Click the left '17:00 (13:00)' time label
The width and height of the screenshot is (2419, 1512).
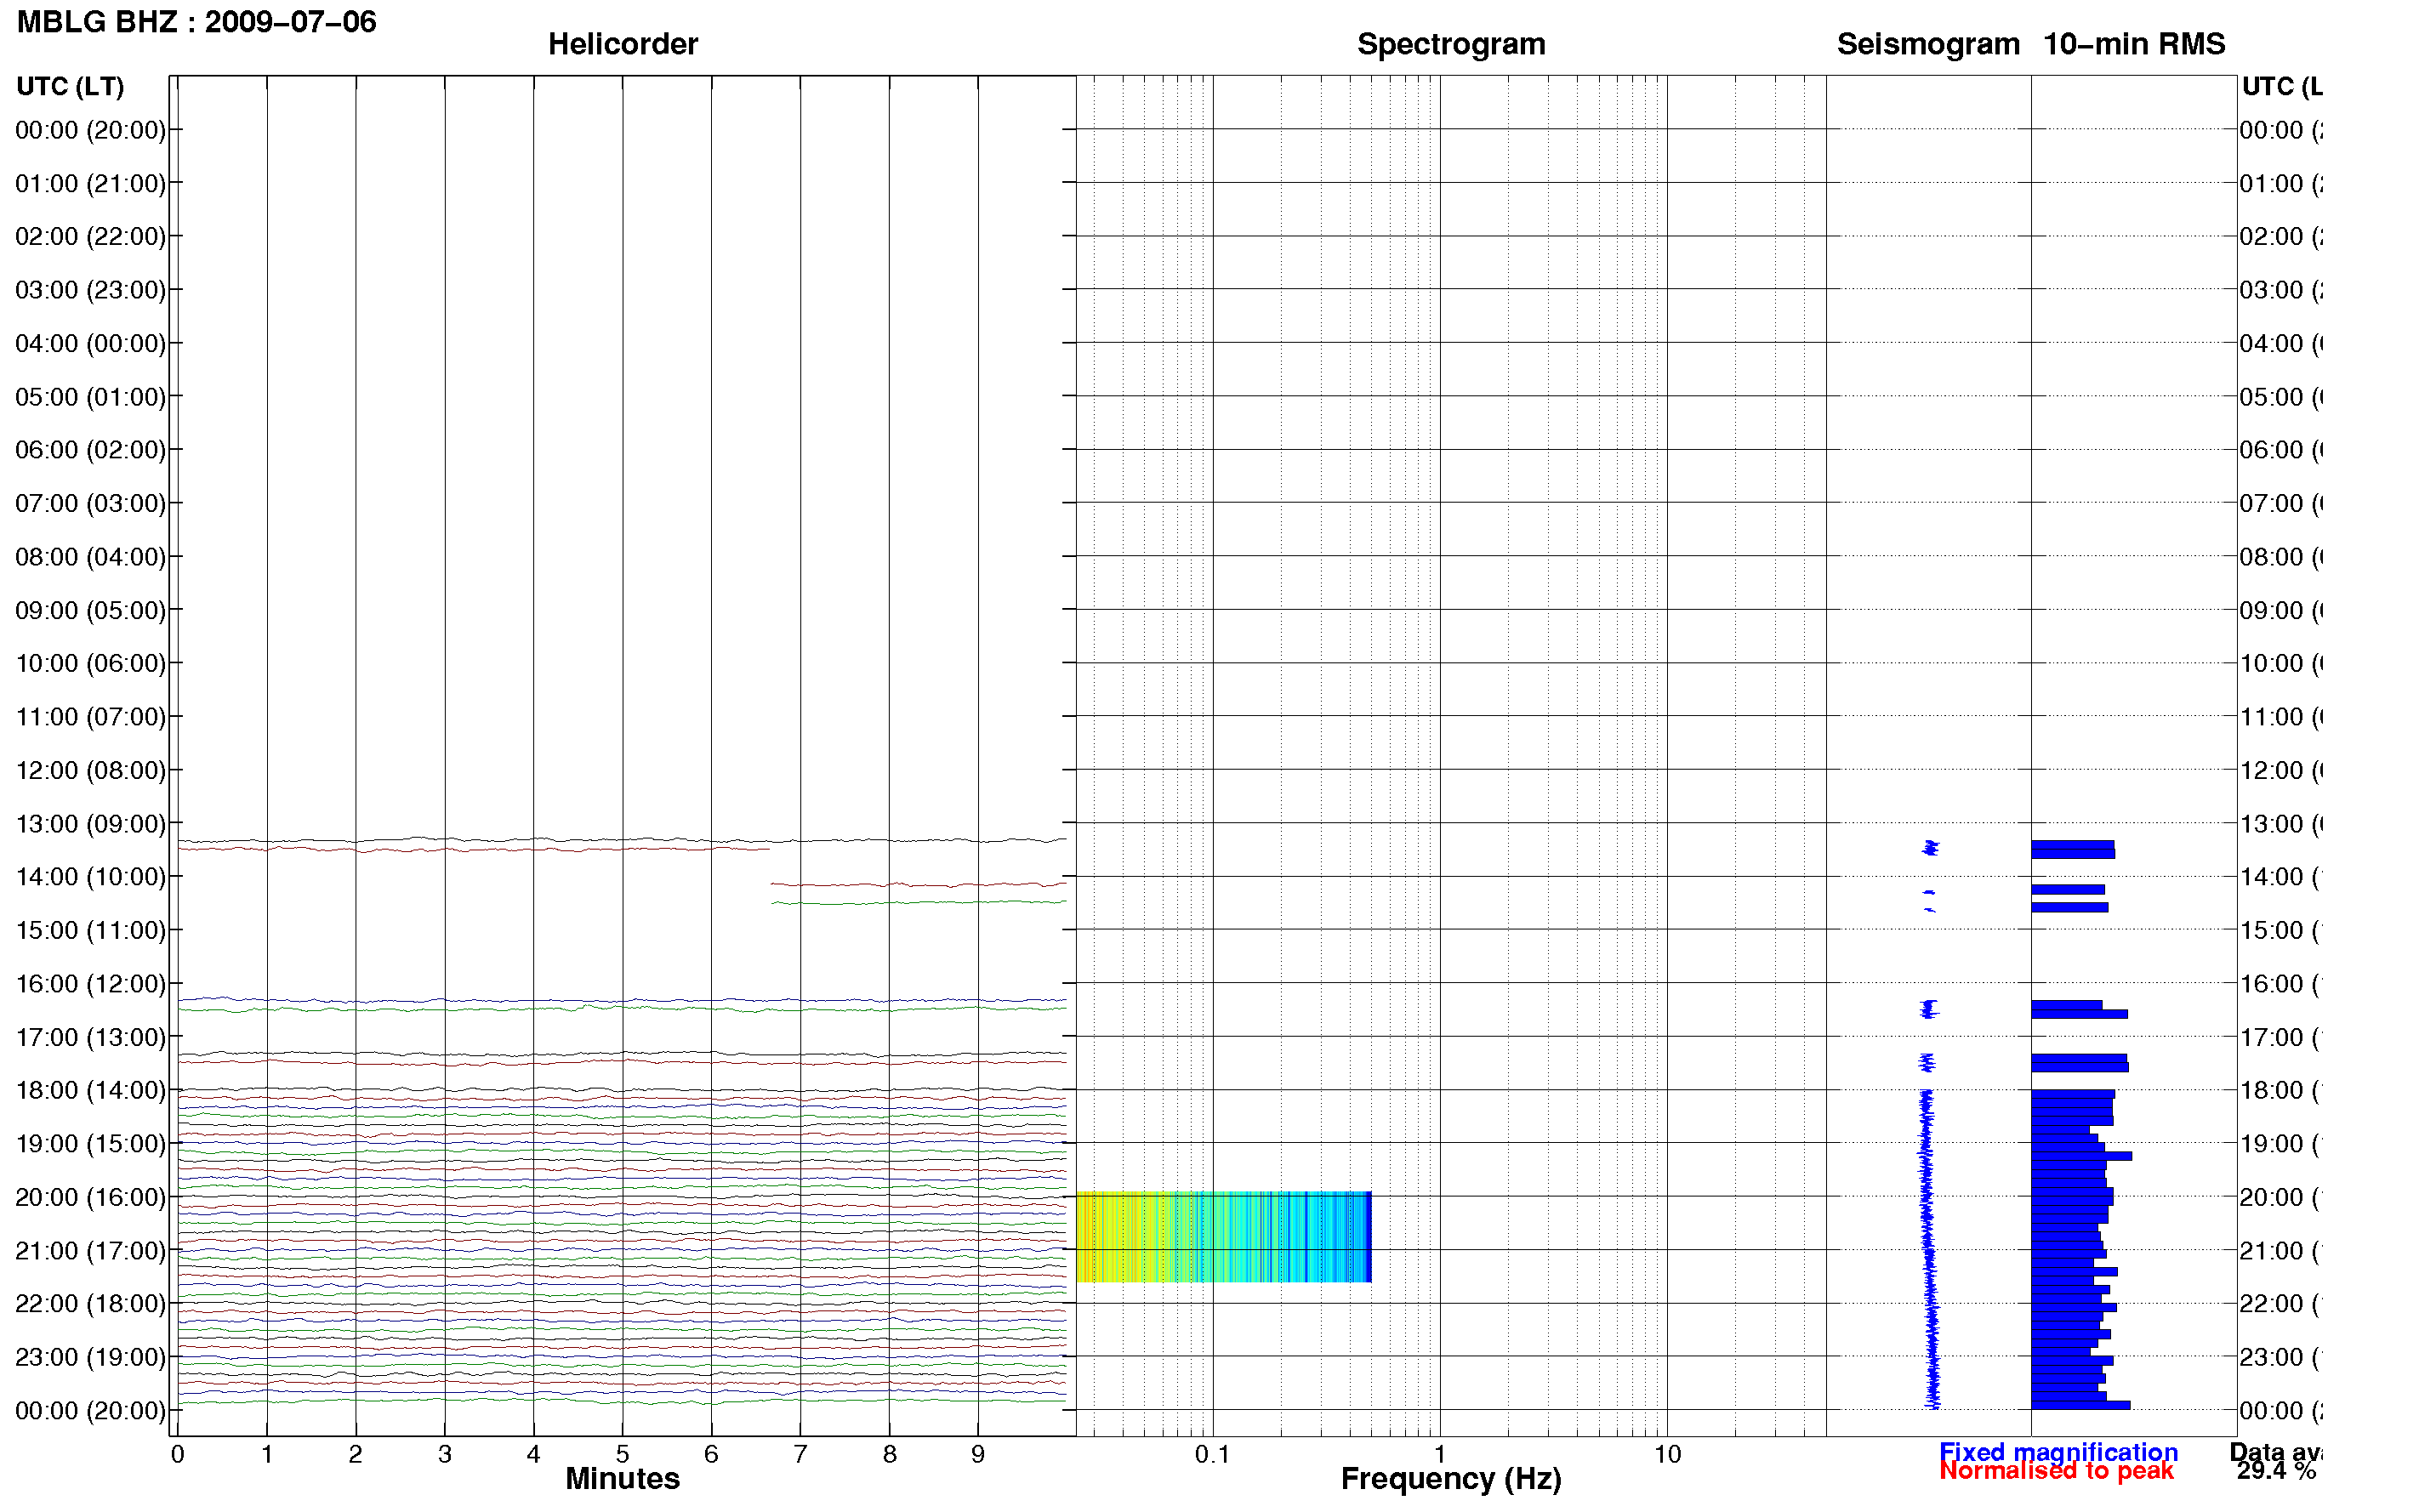pyautogui.click(x=90, y=1037)
